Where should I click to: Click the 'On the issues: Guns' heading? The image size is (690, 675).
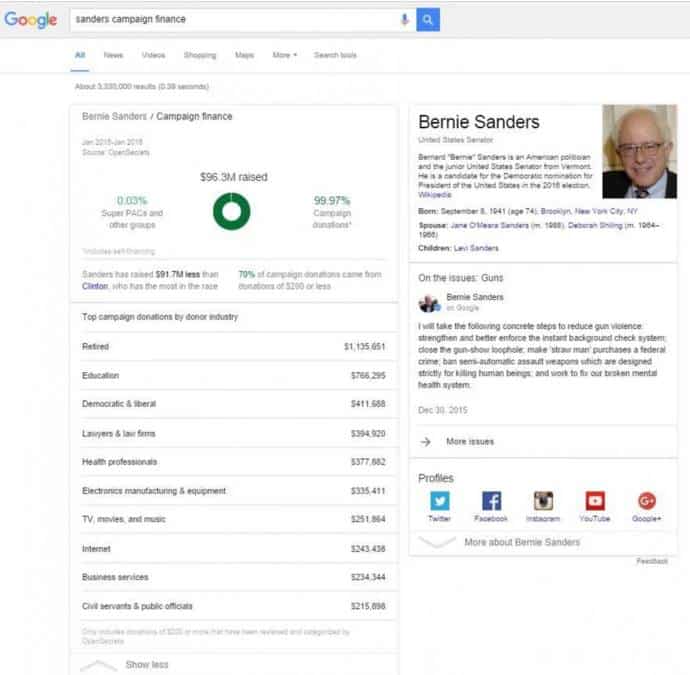click(460, 278)
